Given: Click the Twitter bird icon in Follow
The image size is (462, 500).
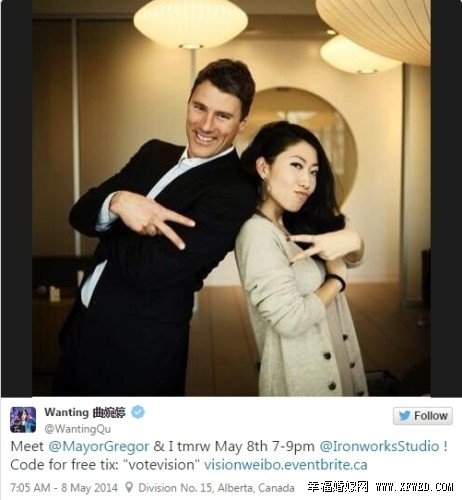Looking at the screenshot, I should tap(404, 416).
